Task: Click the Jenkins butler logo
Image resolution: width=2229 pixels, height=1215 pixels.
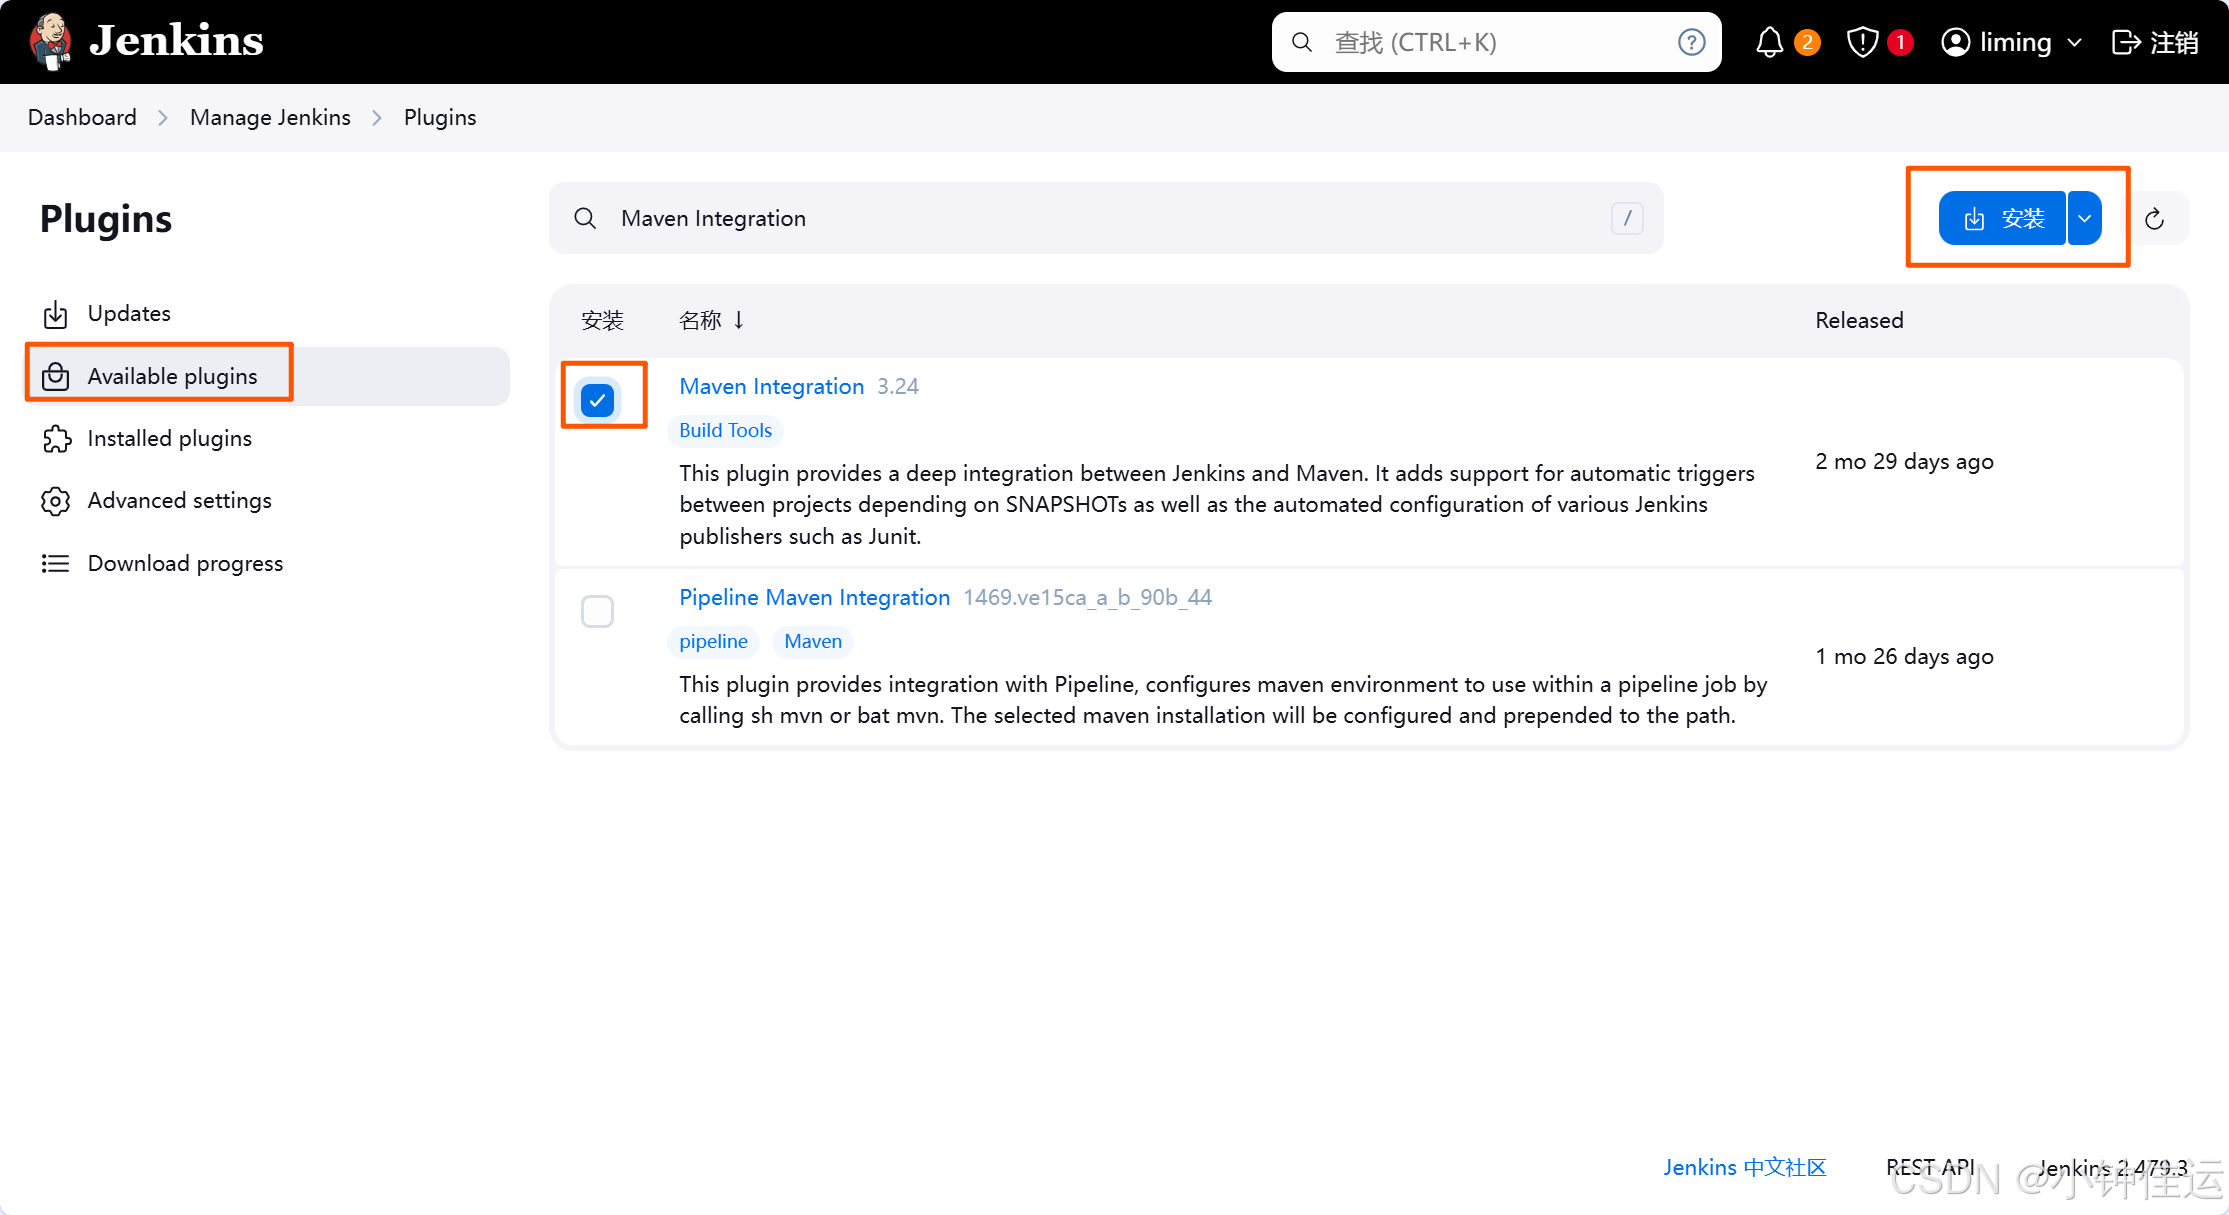Action: click(50, 41)
